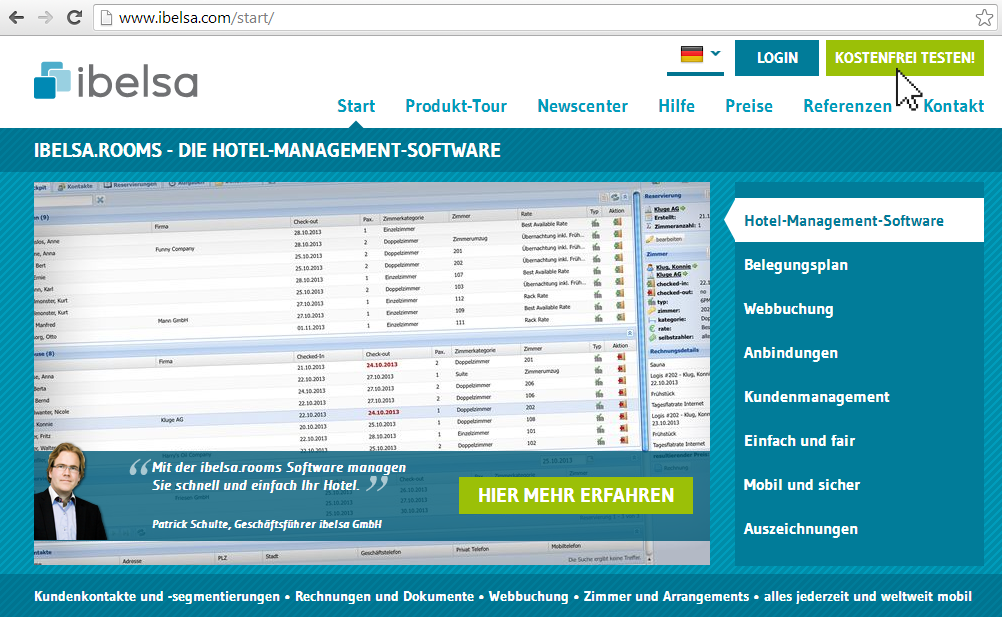Click the browser forward arrow
Viewport: 1002px width, 617px height.
coord(46,18)
